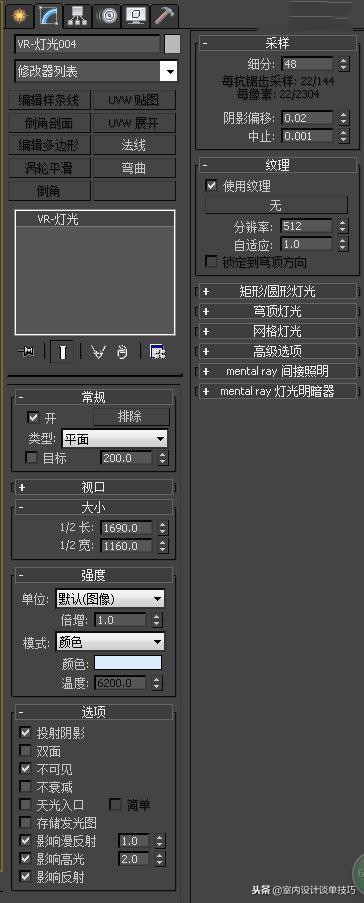Image resolution: width=364 pixels, height=903 pixels.
Task: Toggle the 开 light checkbox
Action: [33, 417]
